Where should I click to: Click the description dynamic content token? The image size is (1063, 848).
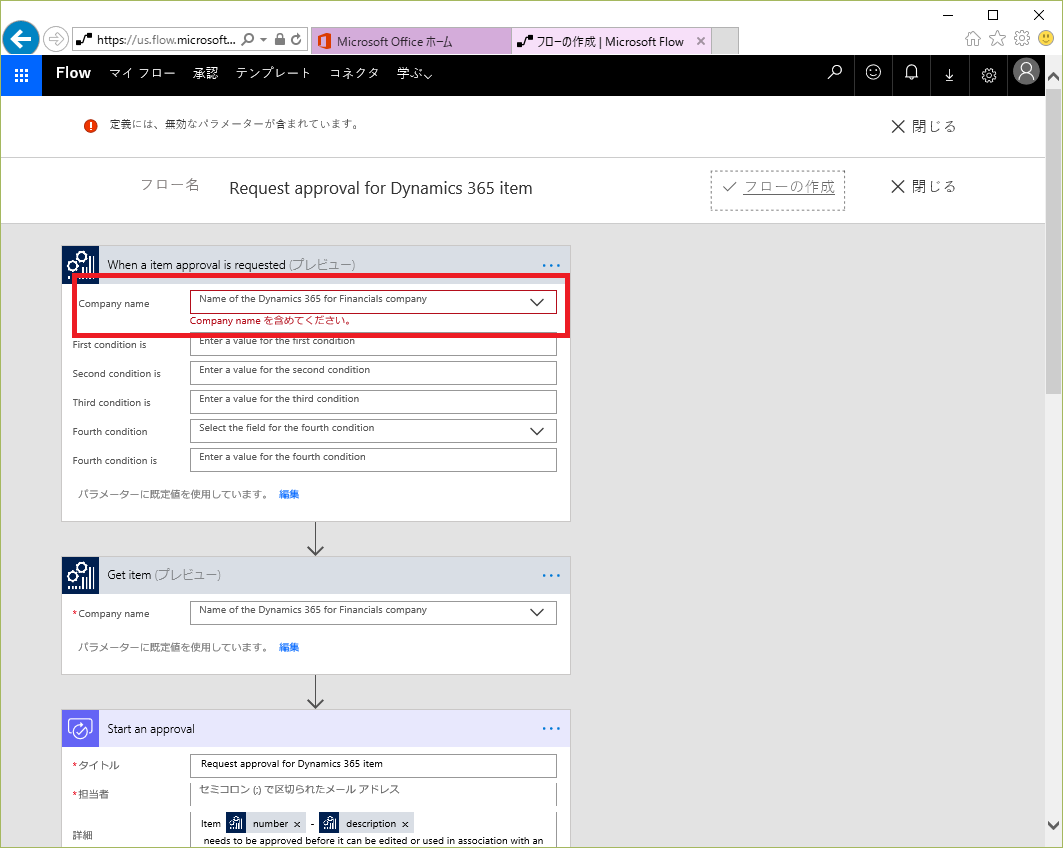[x=365, y=824]
